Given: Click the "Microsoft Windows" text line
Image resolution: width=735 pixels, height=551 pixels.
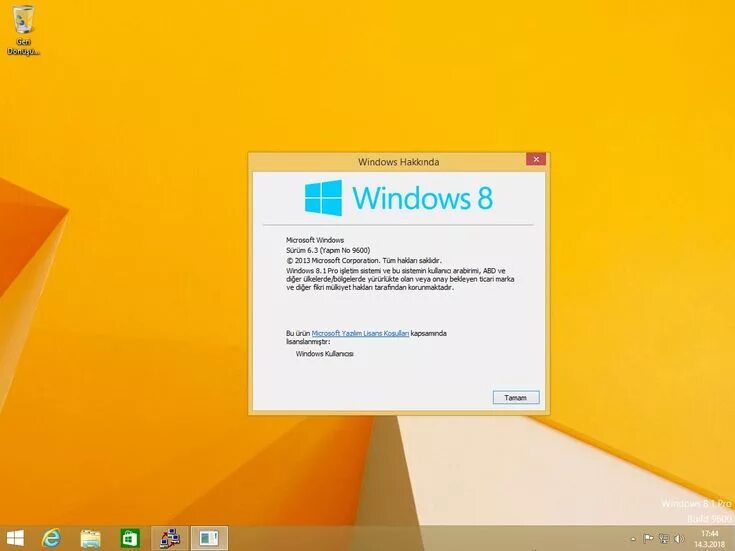Looking at the screenshot, I should point(315,240).
